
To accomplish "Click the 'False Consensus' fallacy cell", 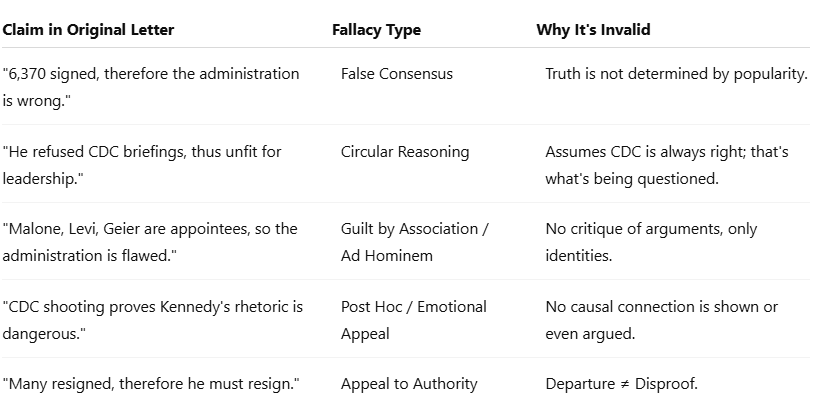I will 396,74.
